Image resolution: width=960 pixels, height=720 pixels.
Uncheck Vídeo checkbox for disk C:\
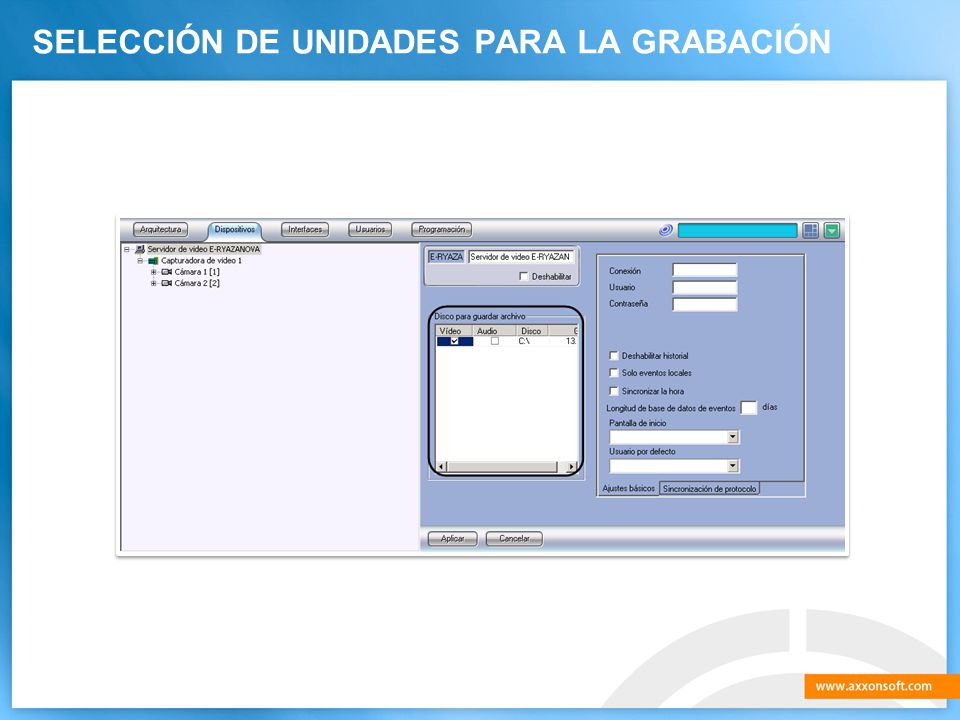tap(454, 341)
